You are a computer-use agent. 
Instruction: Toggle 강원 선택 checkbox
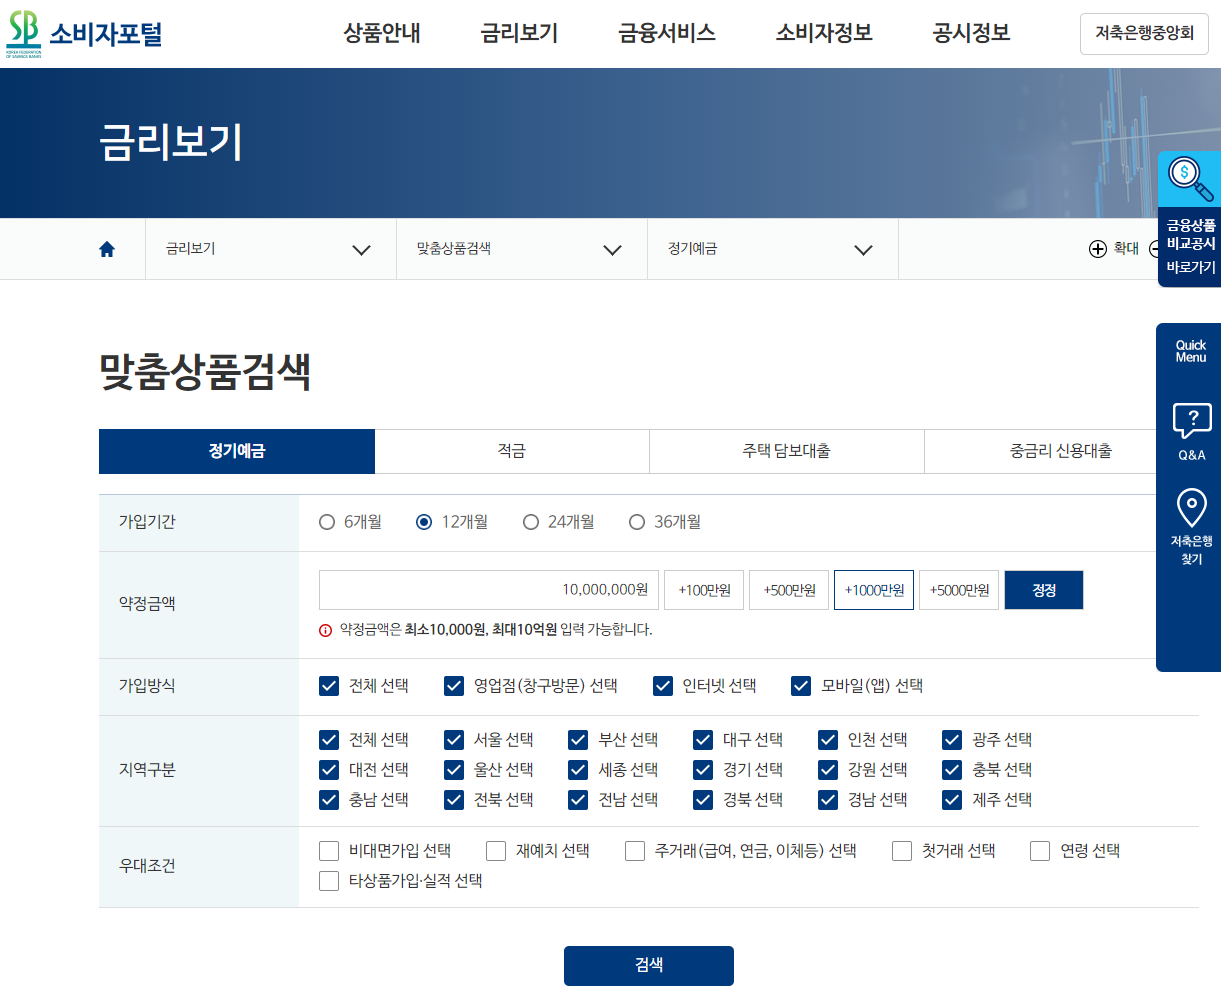(x=828, y=770)
